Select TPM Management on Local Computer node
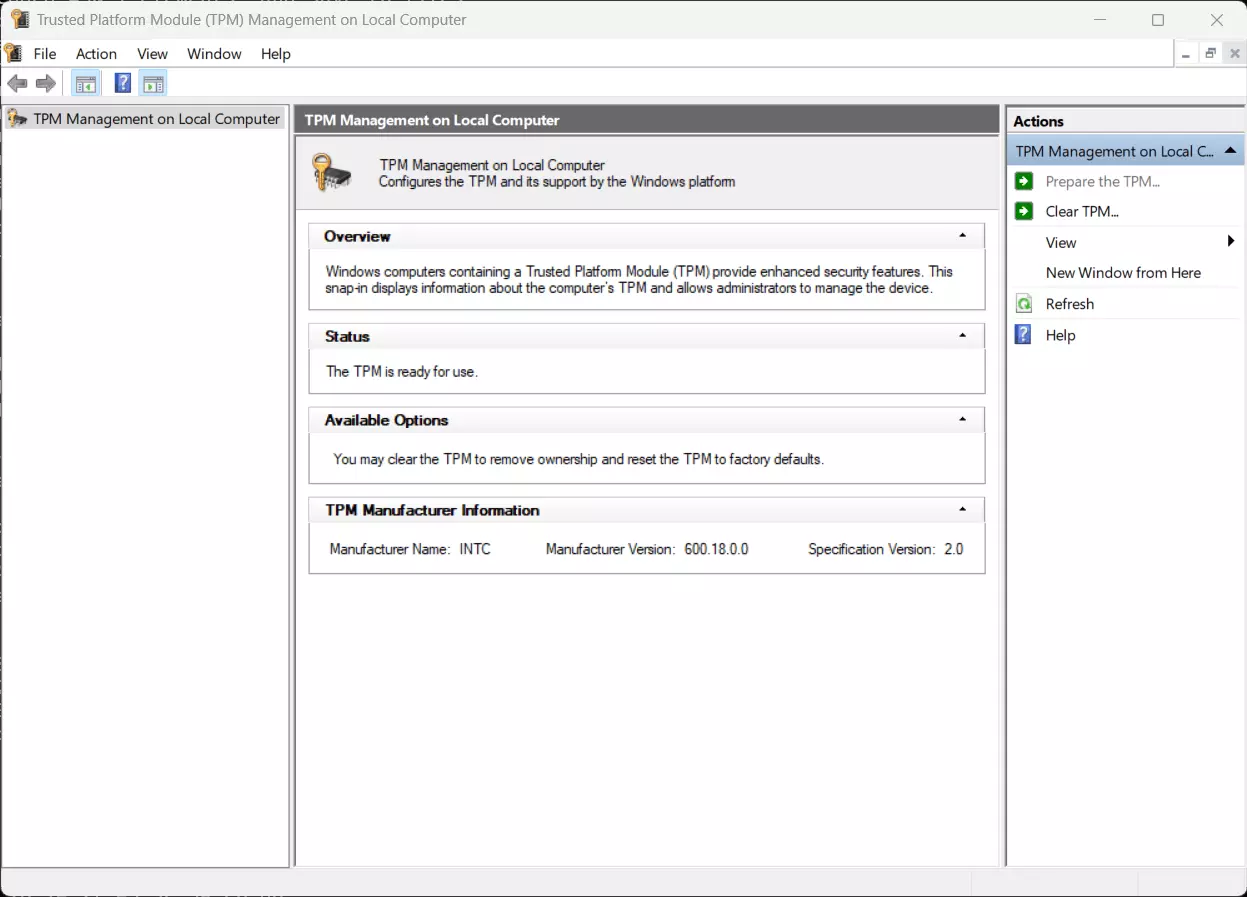This screenshot has width=1247, height=897. 156,119
